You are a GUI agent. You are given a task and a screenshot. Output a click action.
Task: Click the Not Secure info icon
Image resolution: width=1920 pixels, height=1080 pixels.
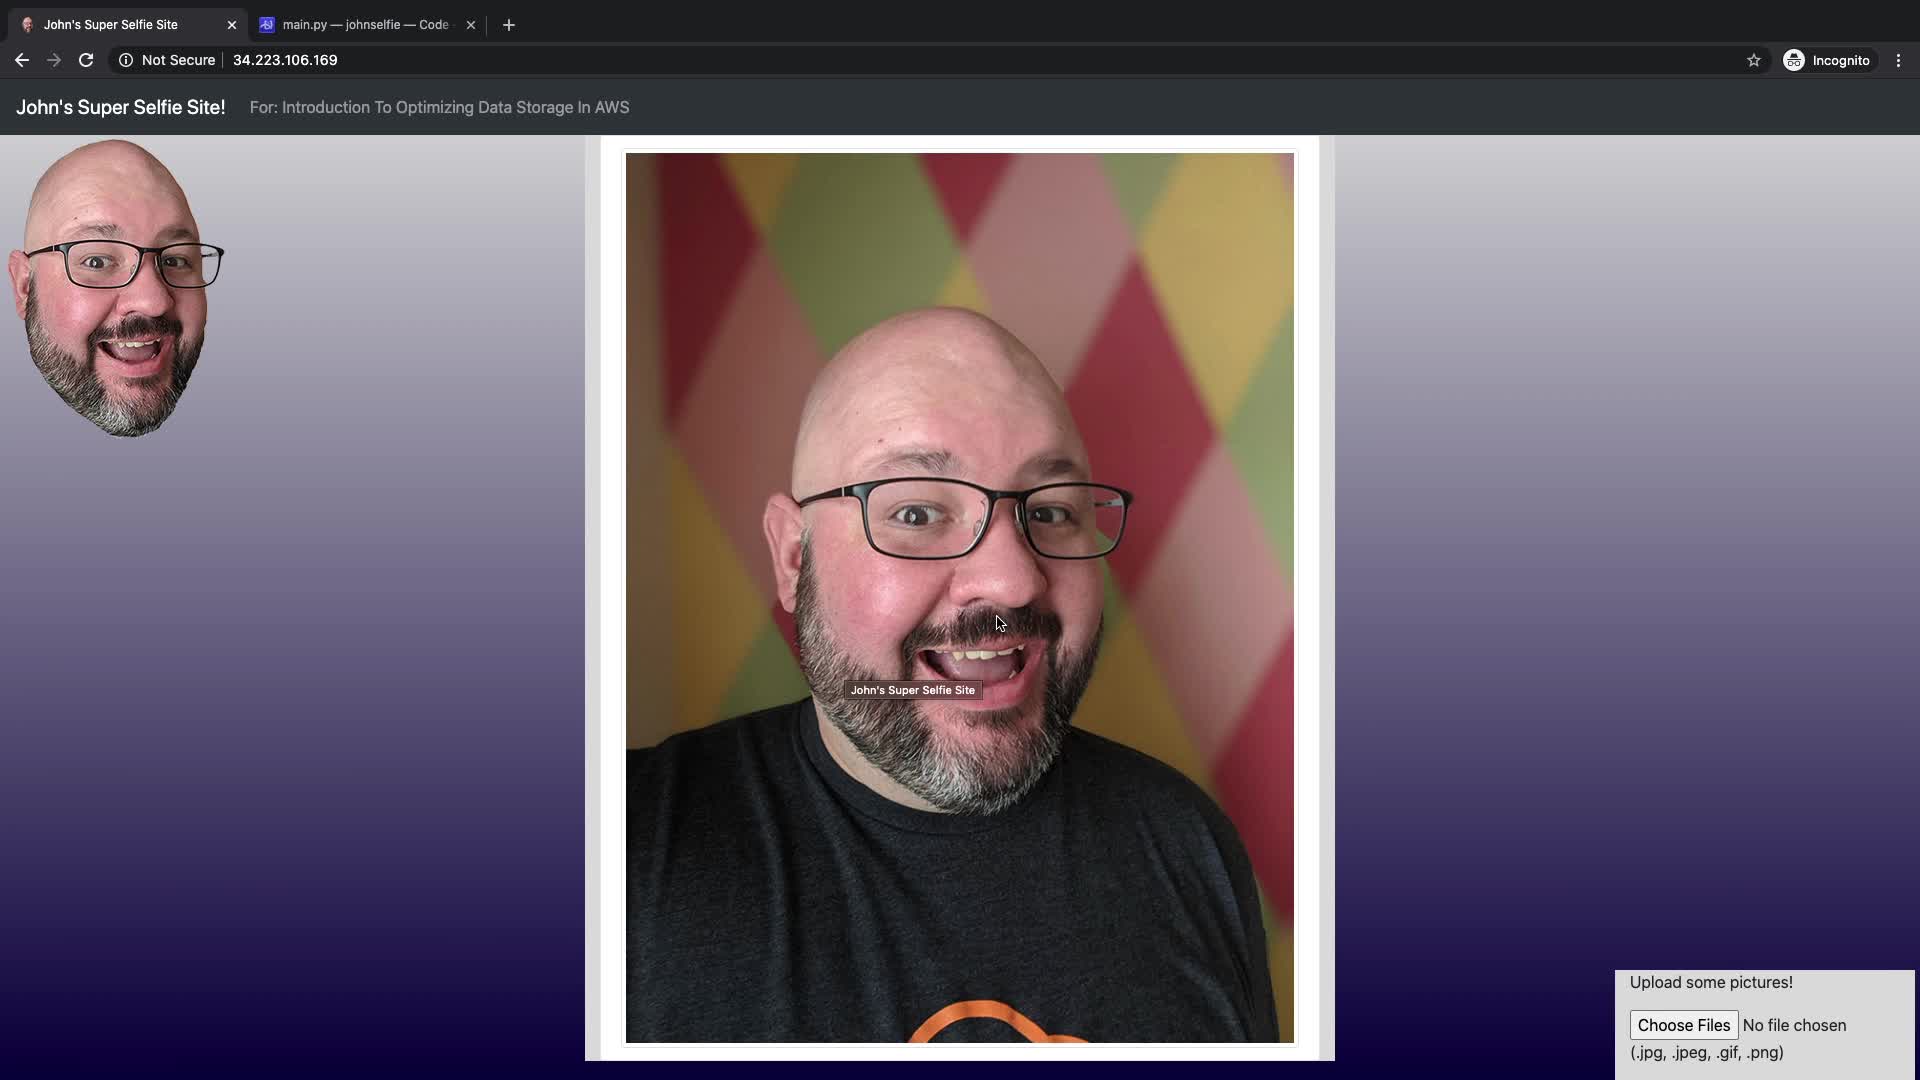pos(126,60)
